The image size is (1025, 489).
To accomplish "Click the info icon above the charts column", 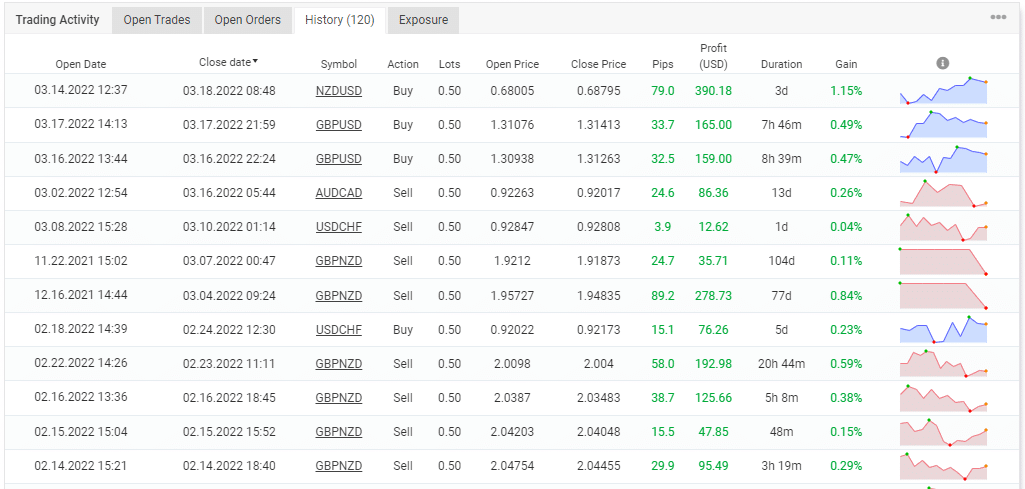I will (x=942, y=63).
